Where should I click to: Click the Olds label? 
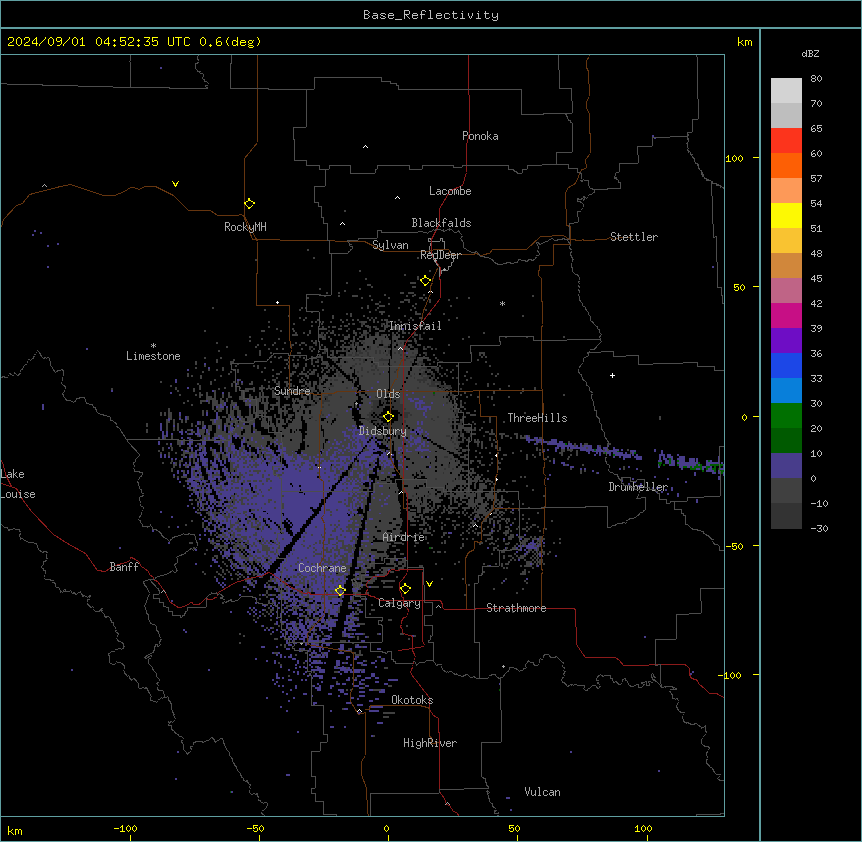pos(388,394)
